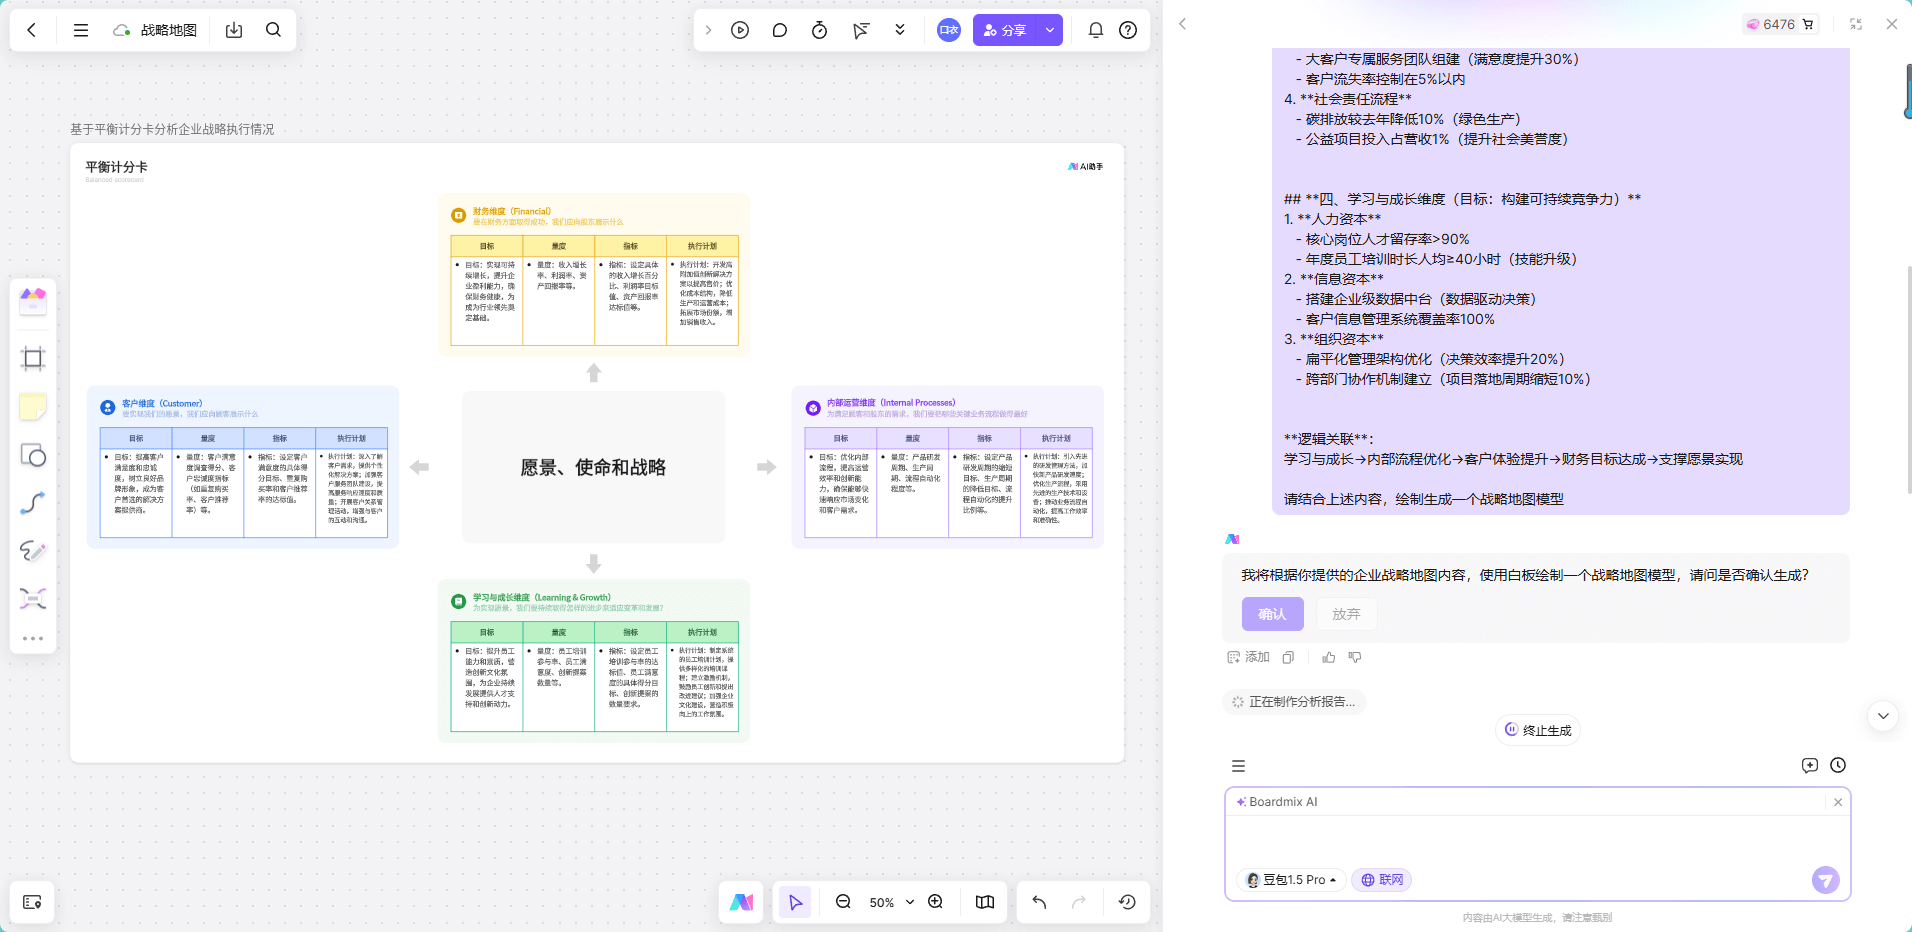Click the cloud sync status icon
1912x932 pixels.
tap(121, 30)
